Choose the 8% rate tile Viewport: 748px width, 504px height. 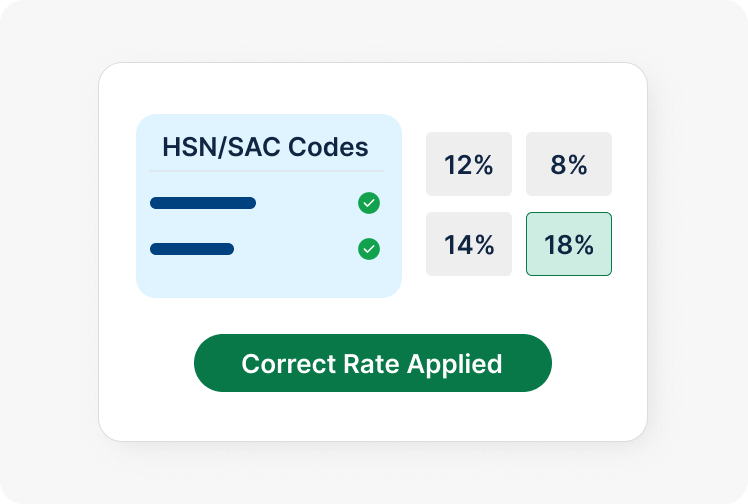(x=569, y=164)
